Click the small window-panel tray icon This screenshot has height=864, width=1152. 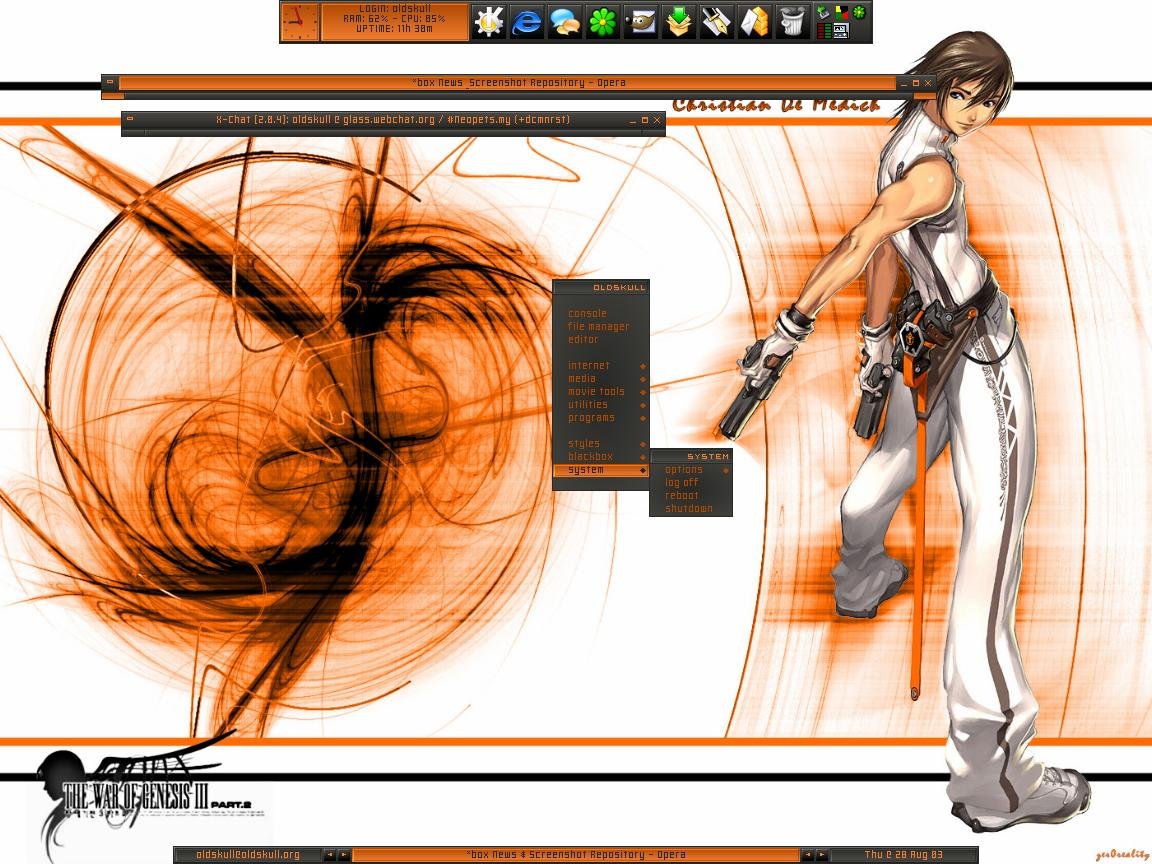coord(841,30)
